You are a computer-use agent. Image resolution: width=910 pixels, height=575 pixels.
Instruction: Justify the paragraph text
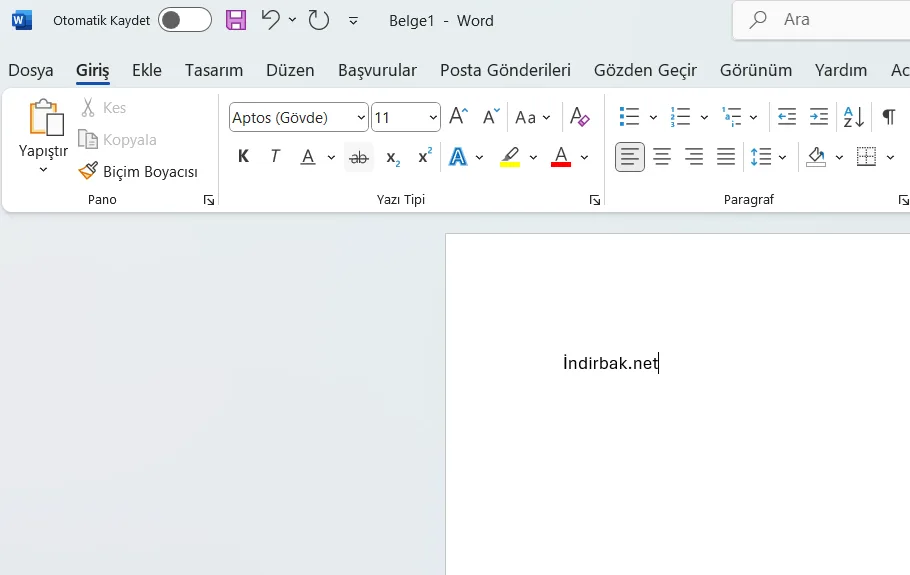pos(725,157)
